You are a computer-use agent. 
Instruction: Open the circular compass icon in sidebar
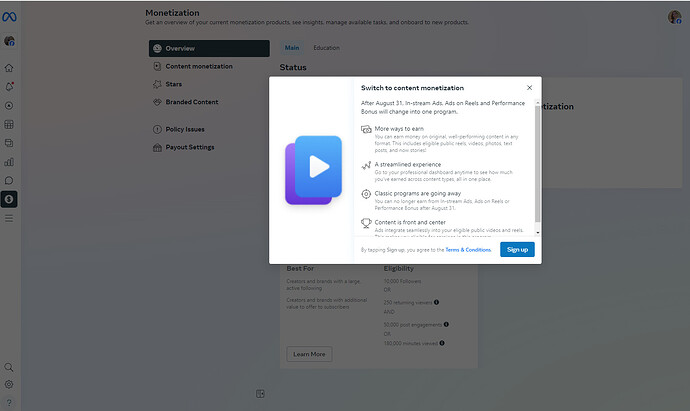[9, 106]
